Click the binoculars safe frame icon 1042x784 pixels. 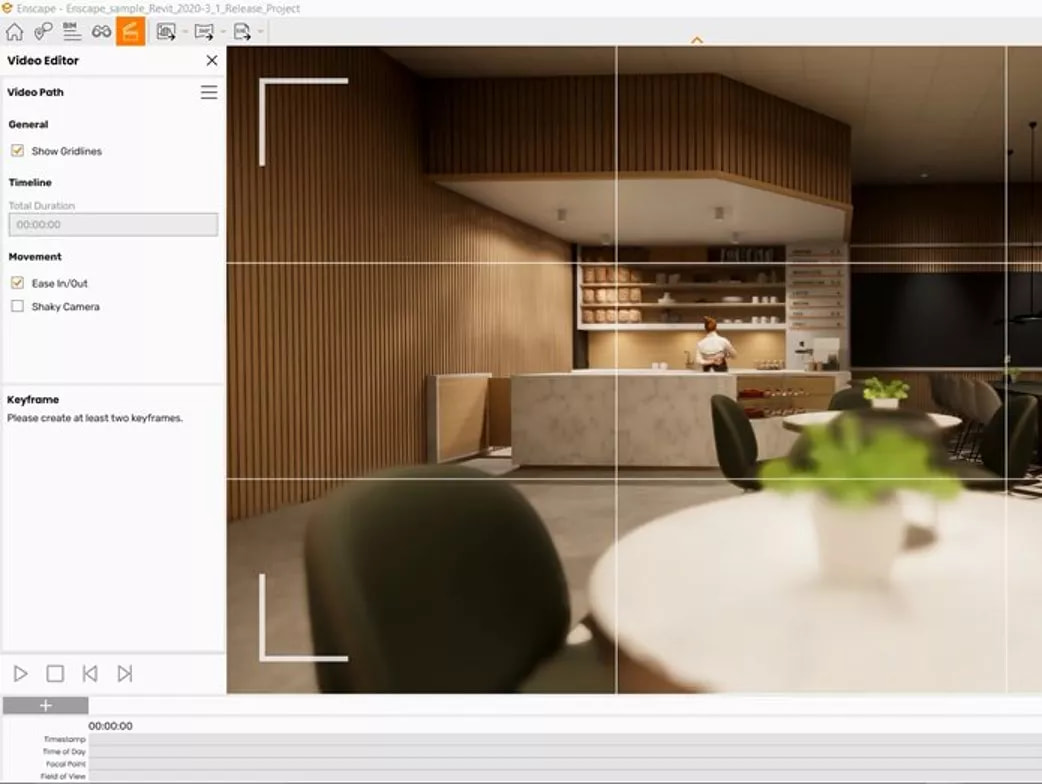point(101,31)
